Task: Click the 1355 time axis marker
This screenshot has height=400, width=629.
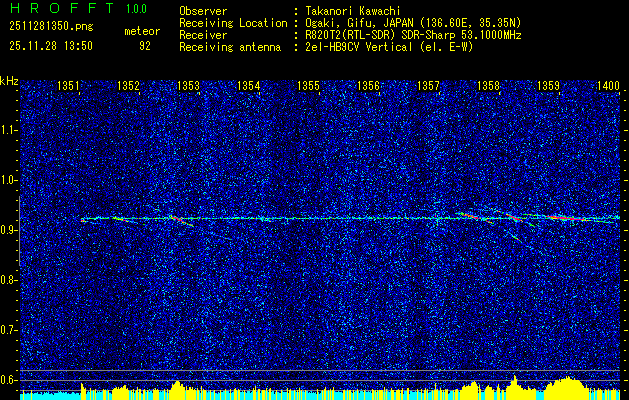Action: [308, 85]
